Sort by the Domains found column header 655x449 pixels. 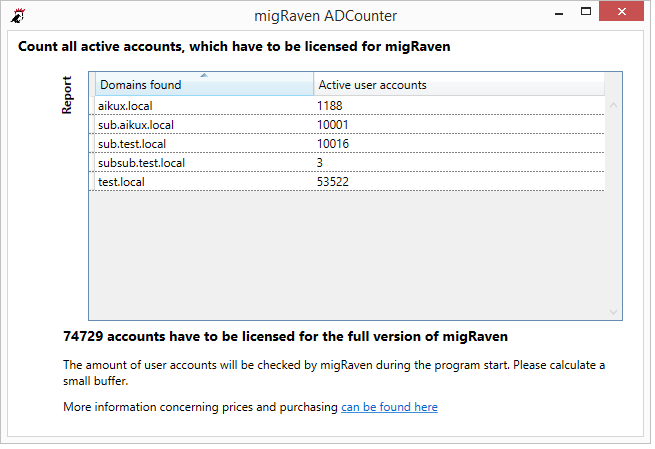204,85
